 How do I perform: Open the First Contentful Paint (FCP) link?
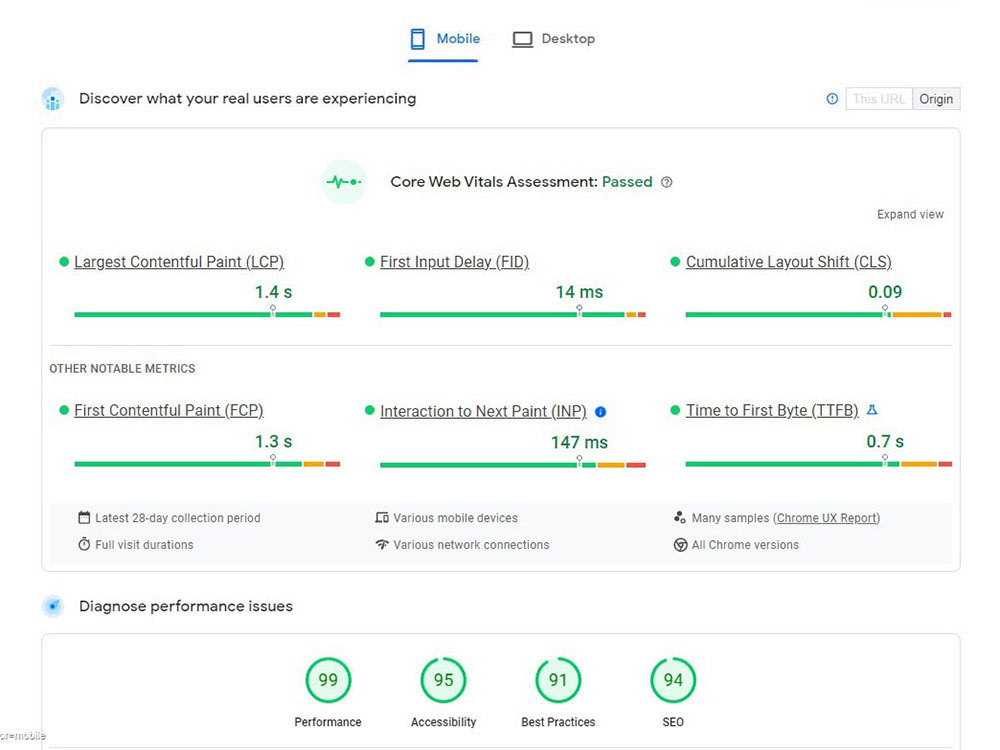[168, 411]
